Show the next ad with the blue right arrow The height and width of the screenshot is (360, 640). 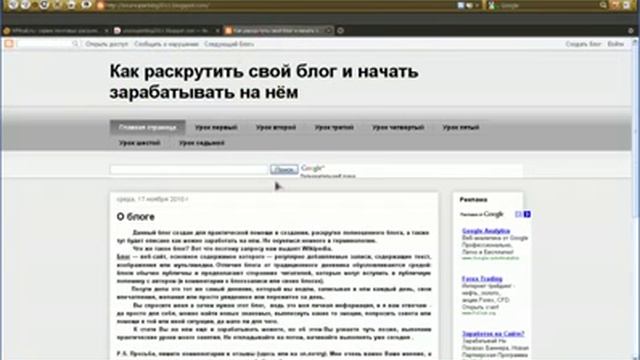click(527, 214)
